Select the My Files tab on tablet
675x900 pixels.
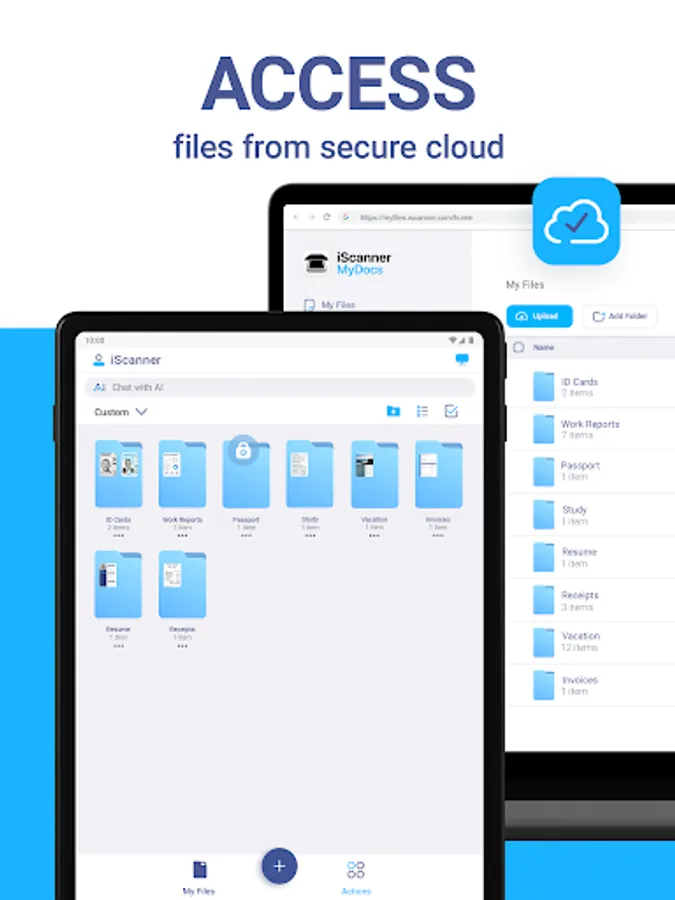click(199, 878)
